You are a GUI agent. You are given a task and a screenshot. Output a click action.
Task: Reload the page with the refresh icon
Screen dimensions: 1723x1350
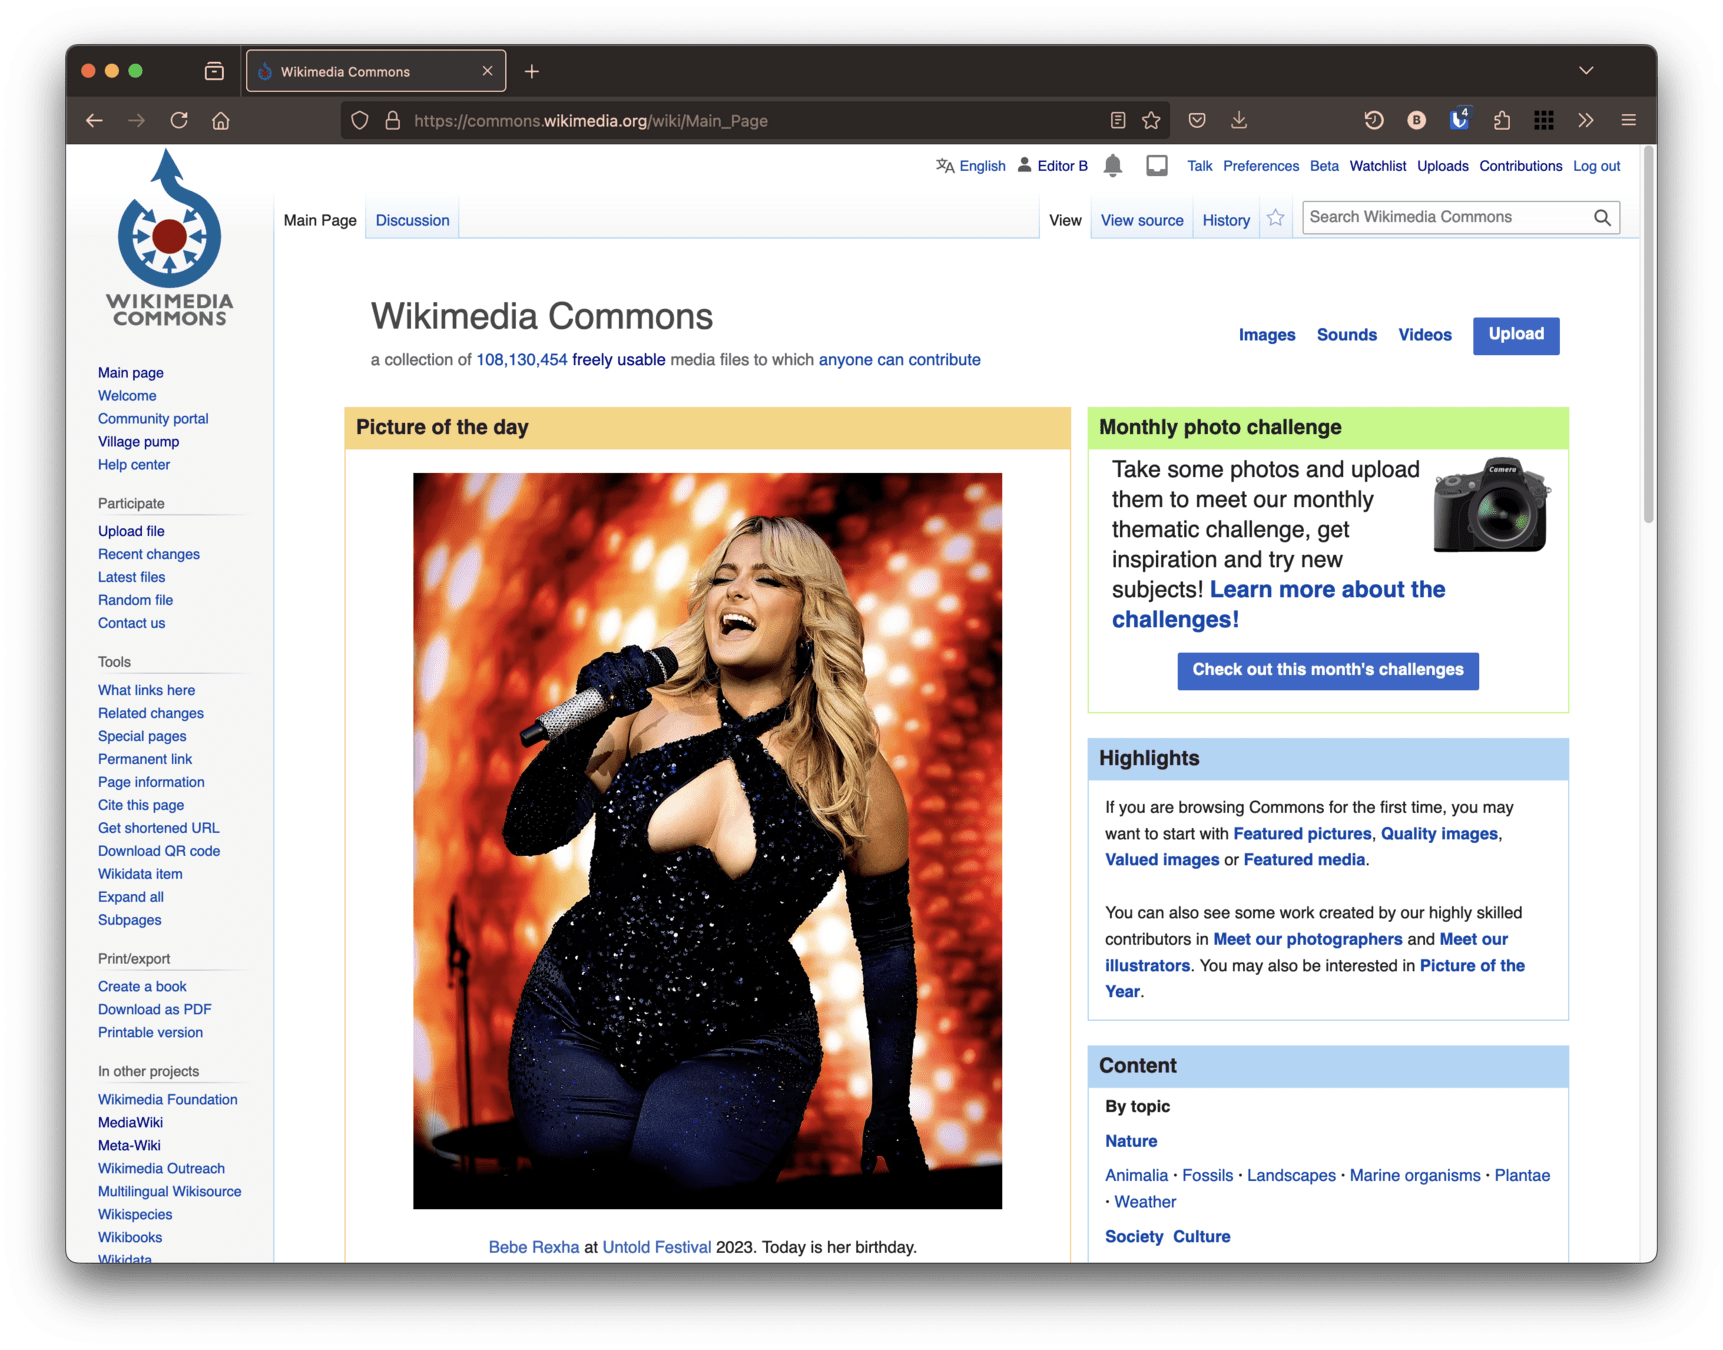179,121
